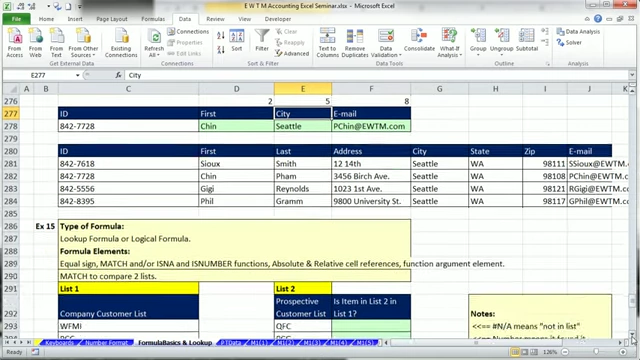Launch the Solver add-in
The width and height of the screenshot is (640, 360).
pos(569,42)
